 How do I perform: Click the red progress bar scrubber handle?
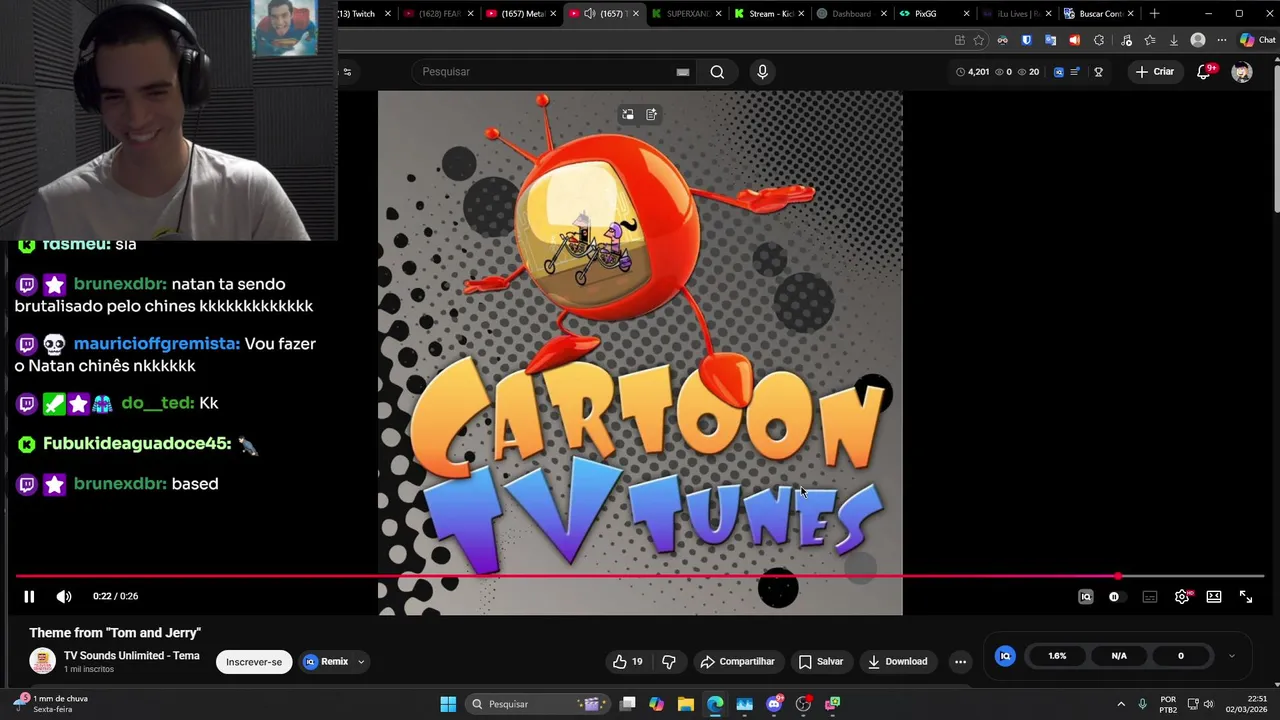pyautogui.click(x=1117, y=576)
